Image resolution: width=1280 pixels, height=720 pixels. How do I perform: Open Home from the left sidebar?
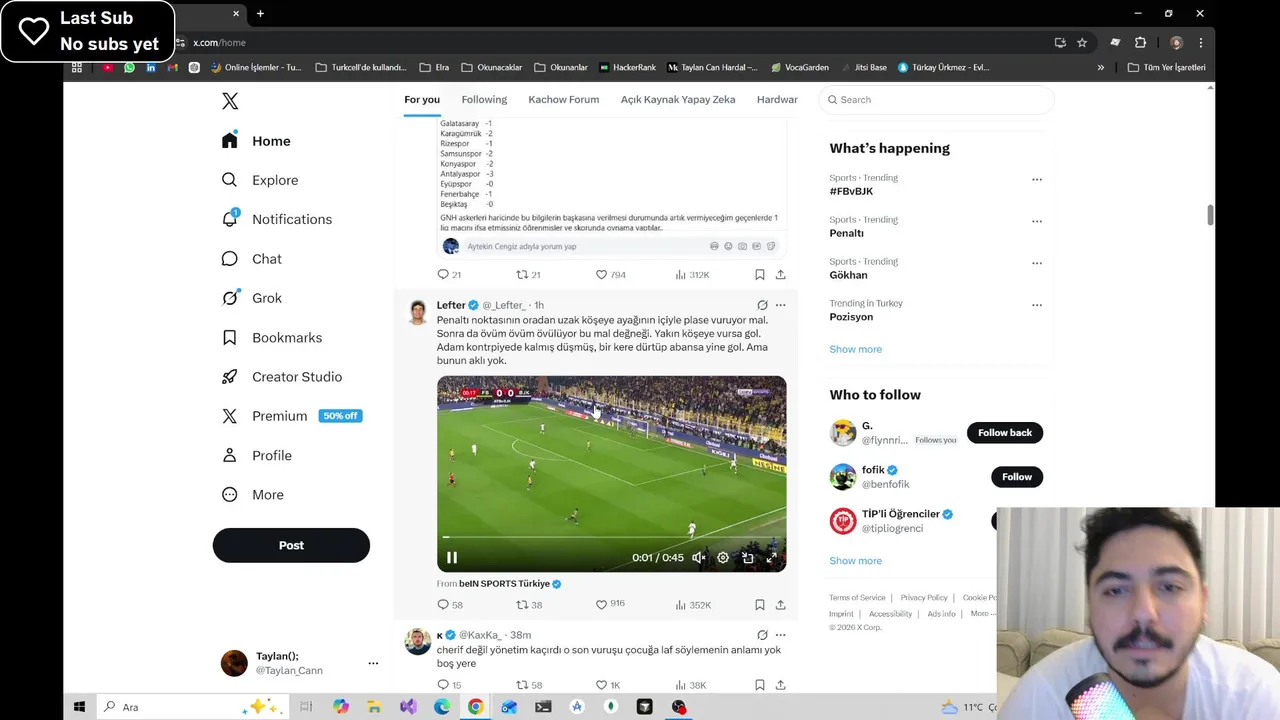tap(257, 141)
